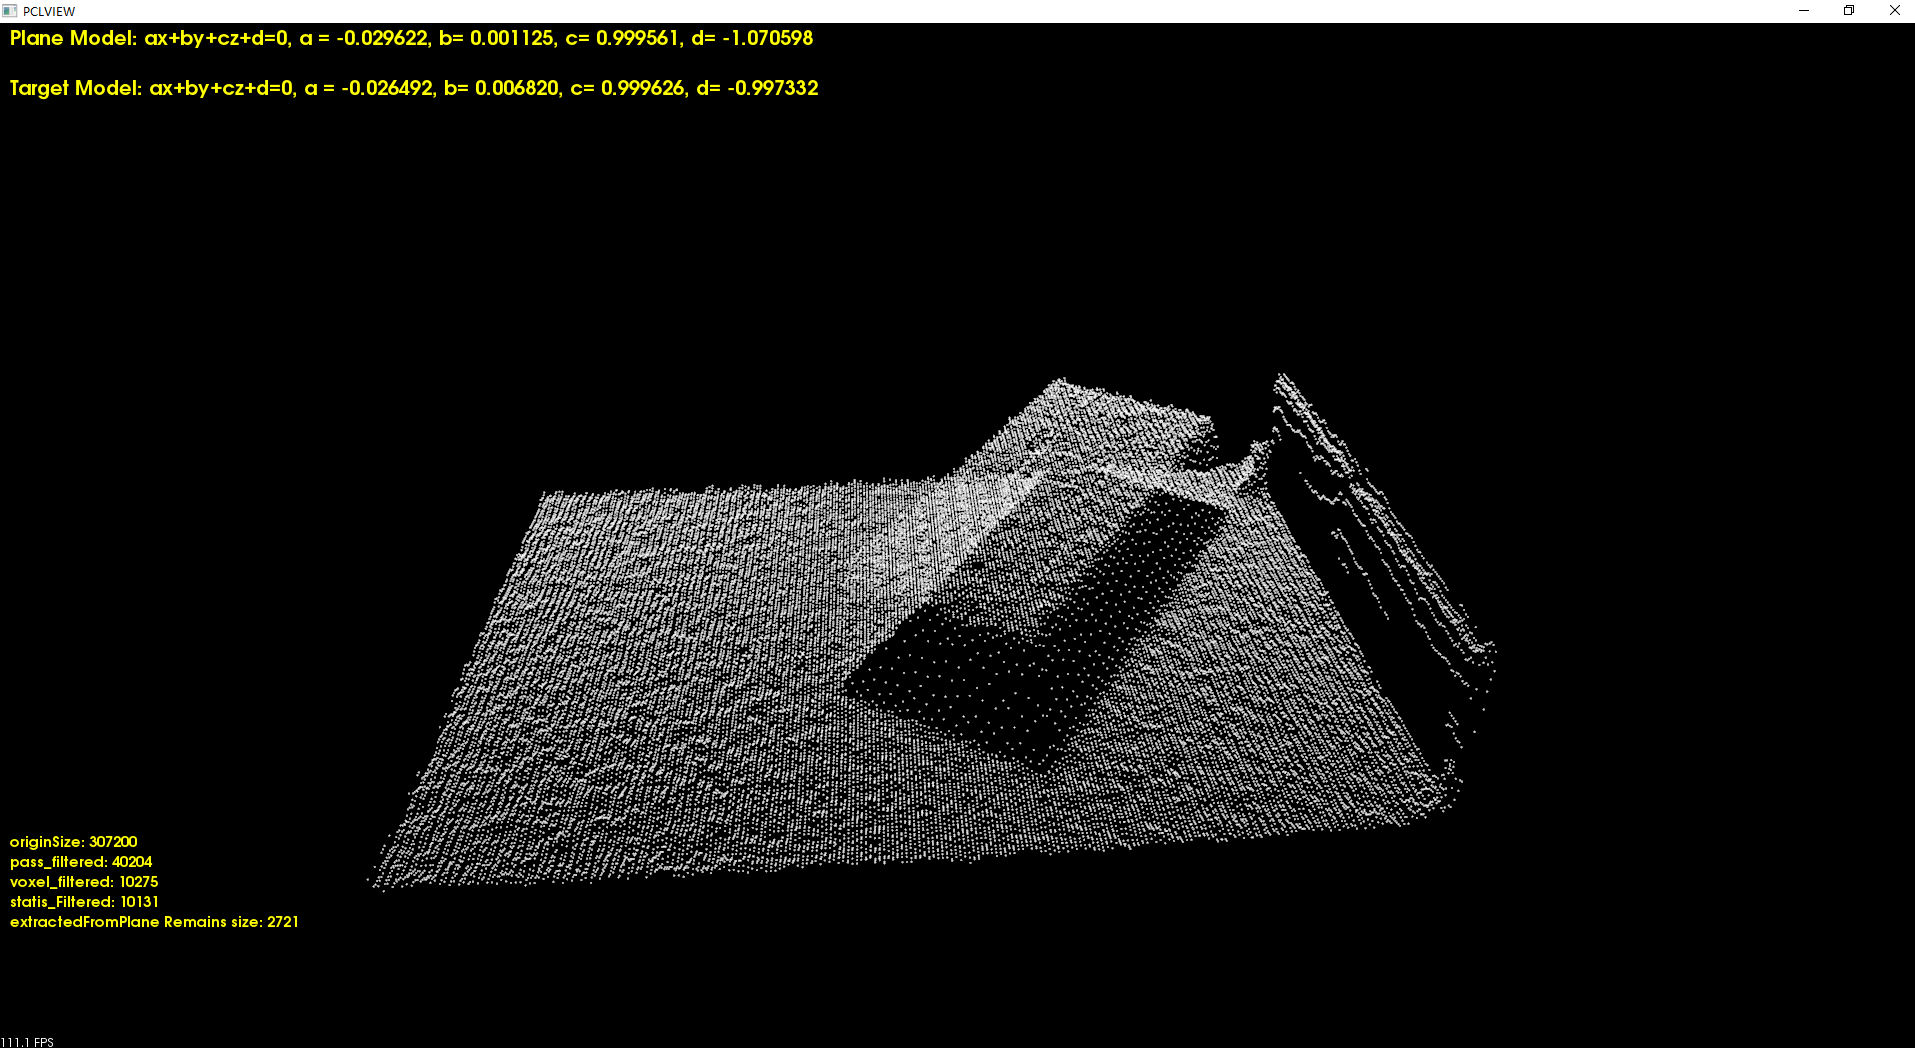Click the 'statis_Filtered: 10131' text
1915x1048 pixels.
84,902
